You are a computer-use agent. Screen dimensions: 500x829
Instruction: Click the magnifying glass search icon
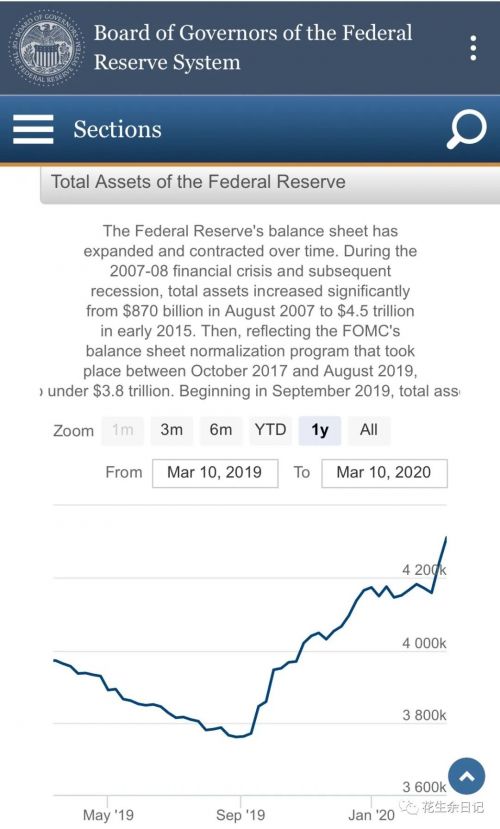[467, 129]
